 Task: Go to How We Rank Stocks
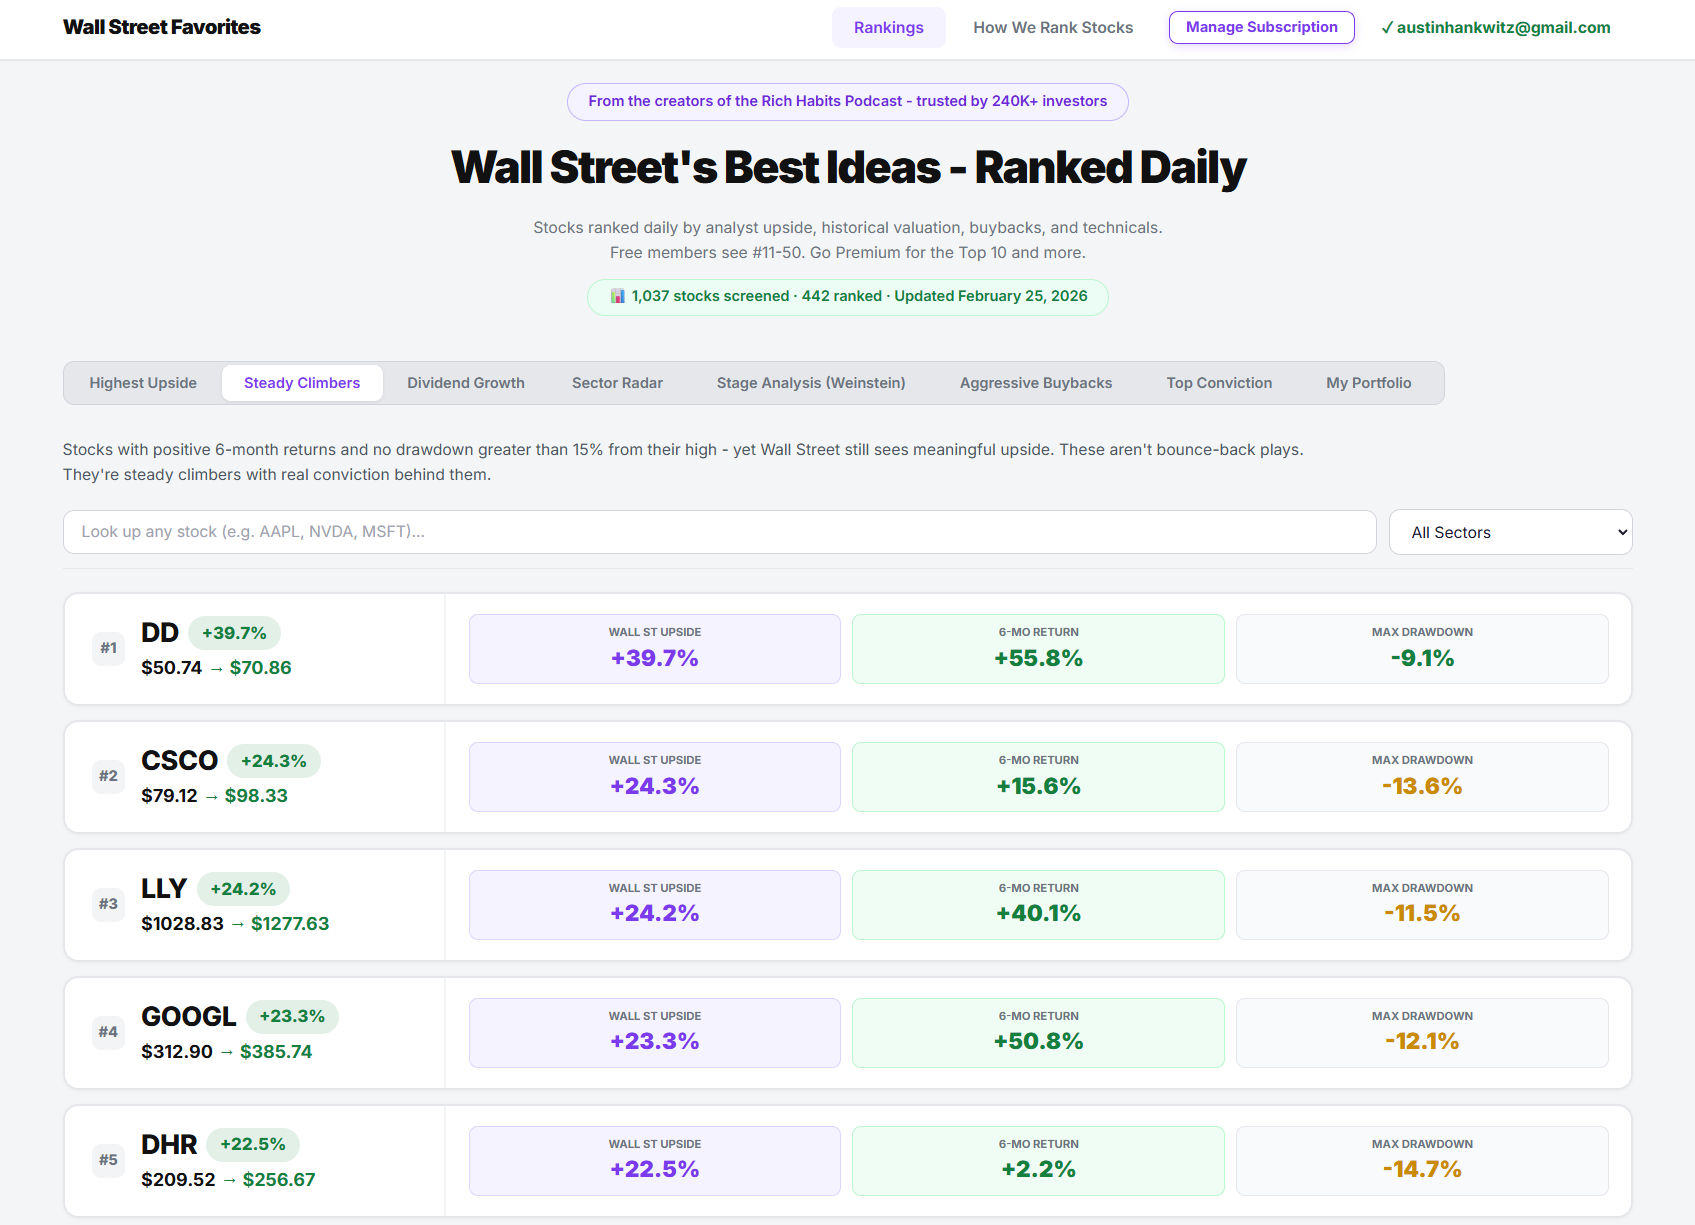[1053, 28]
